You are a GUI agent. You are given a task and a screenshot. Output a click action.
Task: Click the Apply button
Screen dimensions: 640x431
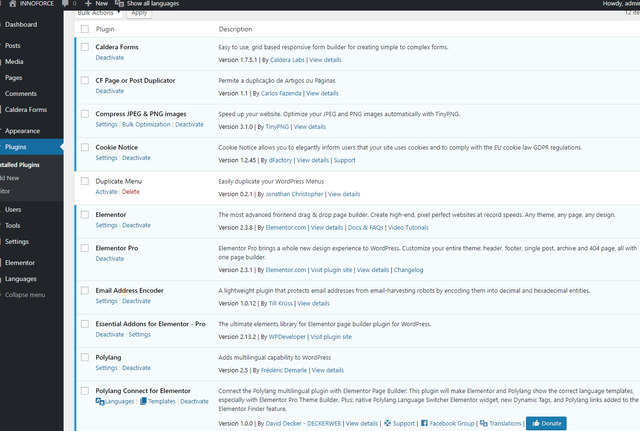click(x=139, y=13)
